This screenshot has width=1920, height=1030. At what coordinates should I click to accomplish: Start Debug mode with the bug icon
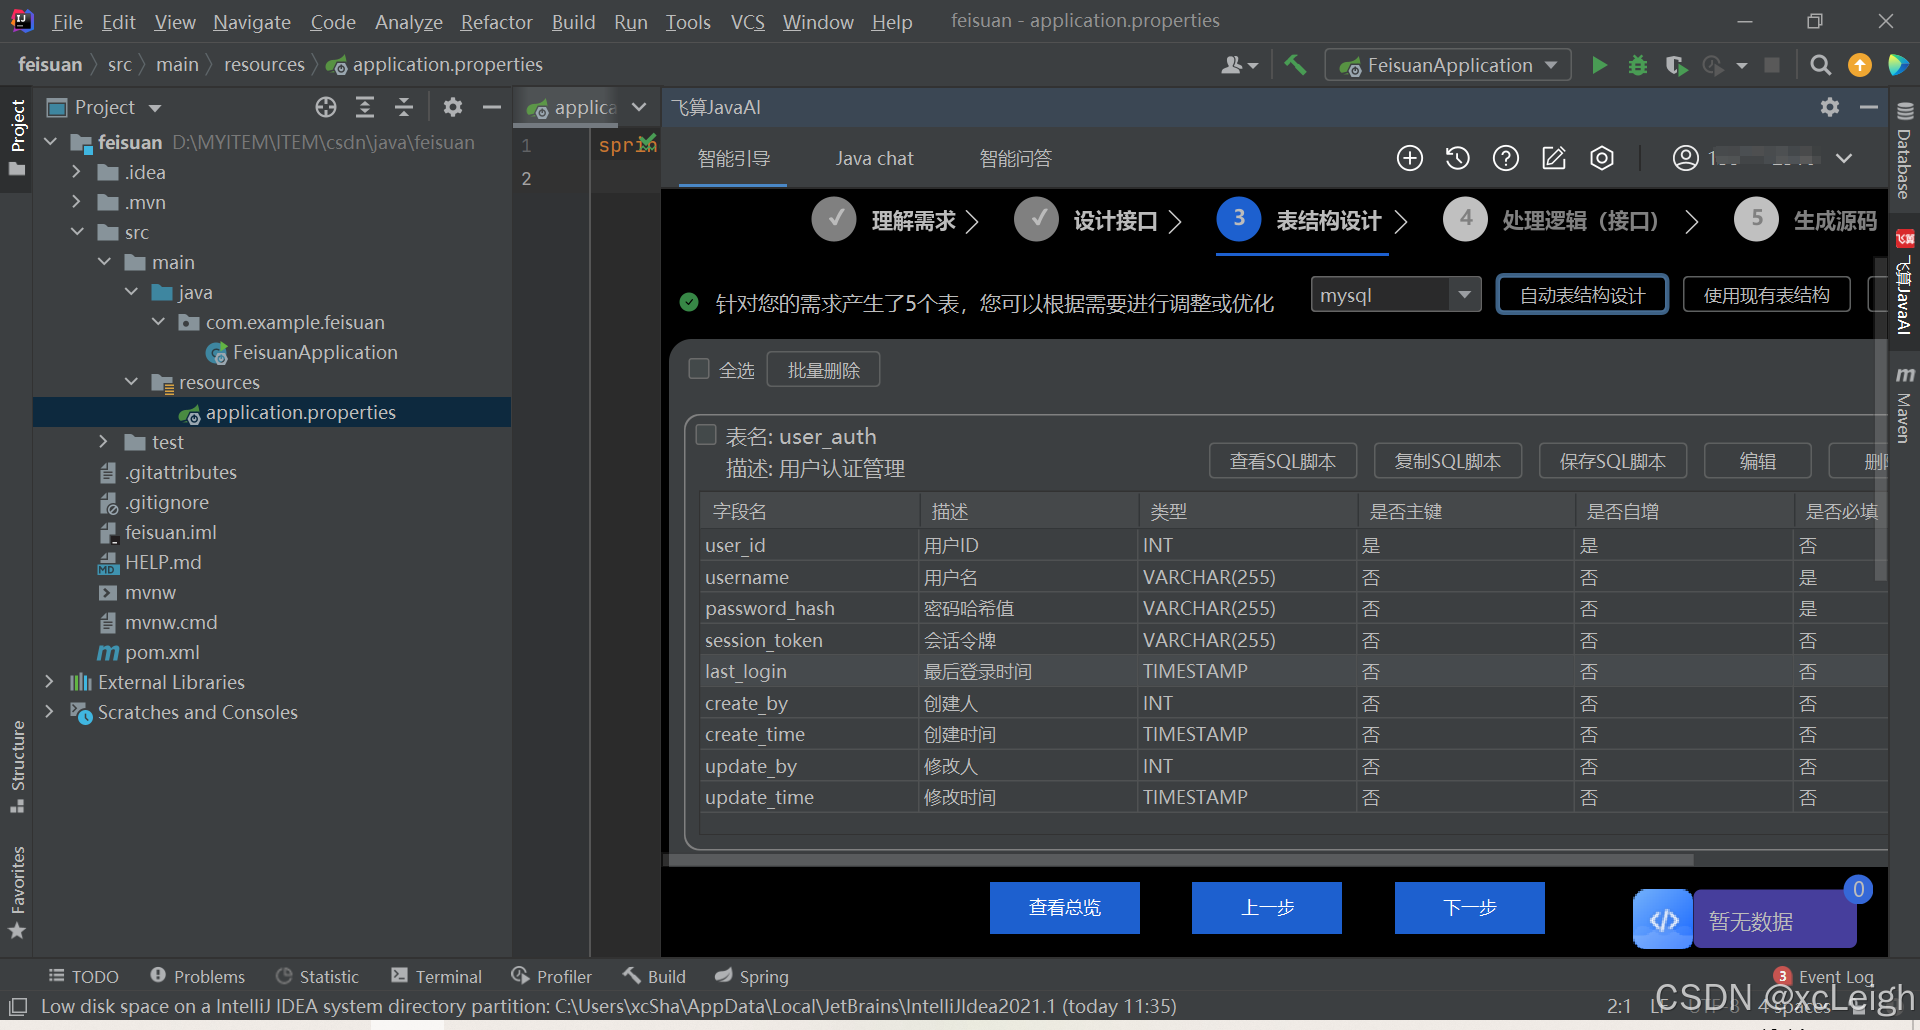(1637, 64)
